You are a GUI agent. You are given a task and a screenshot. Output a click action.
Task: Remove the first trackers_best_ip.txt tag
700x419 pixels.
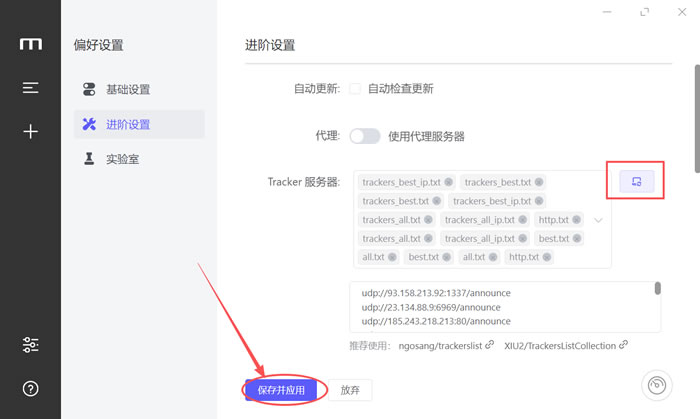point(449,182)
